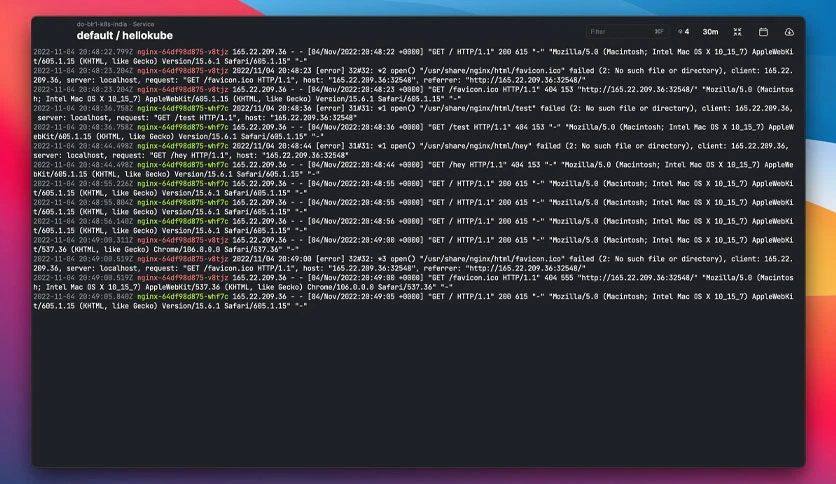Viewport: 836px width, 484px height.
Task: Toggle the collapse/compact view arrows icon
Action: pyautogui.click(x=737, y=32)
